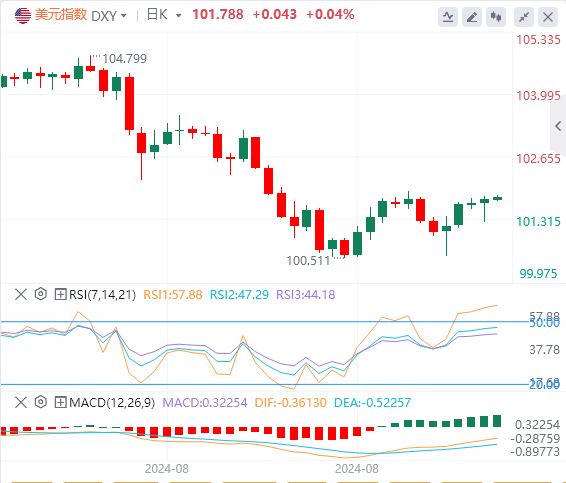The image size is (566, 483).
Task: Click the RSI(7,14,21) label
Action: tap(103, 295)
